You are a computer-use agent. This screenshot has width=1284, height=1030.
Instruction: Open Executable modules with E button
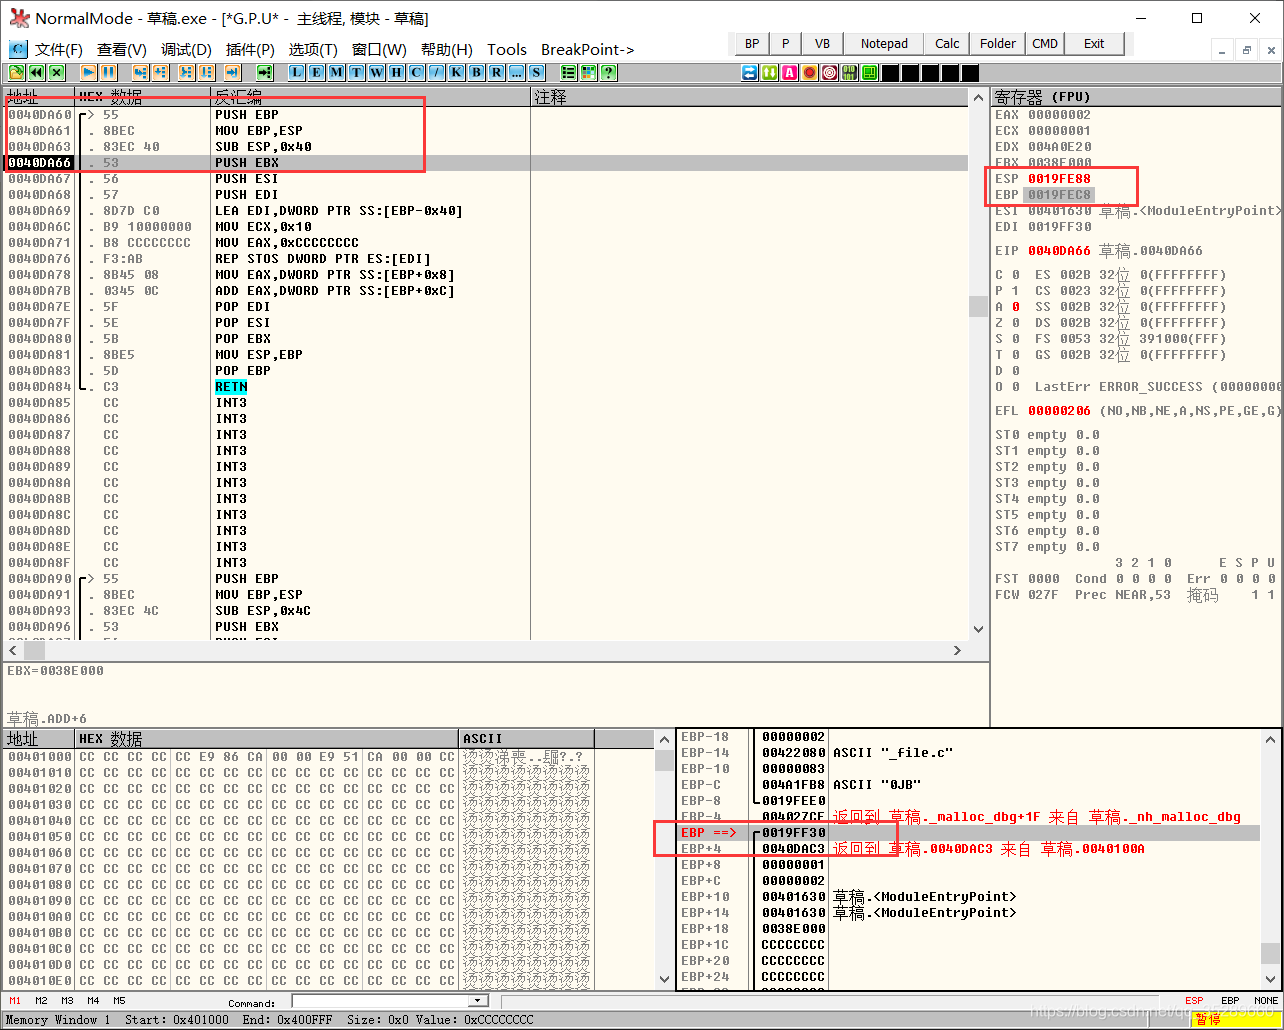pyautogui.click(x=317, y=72)
